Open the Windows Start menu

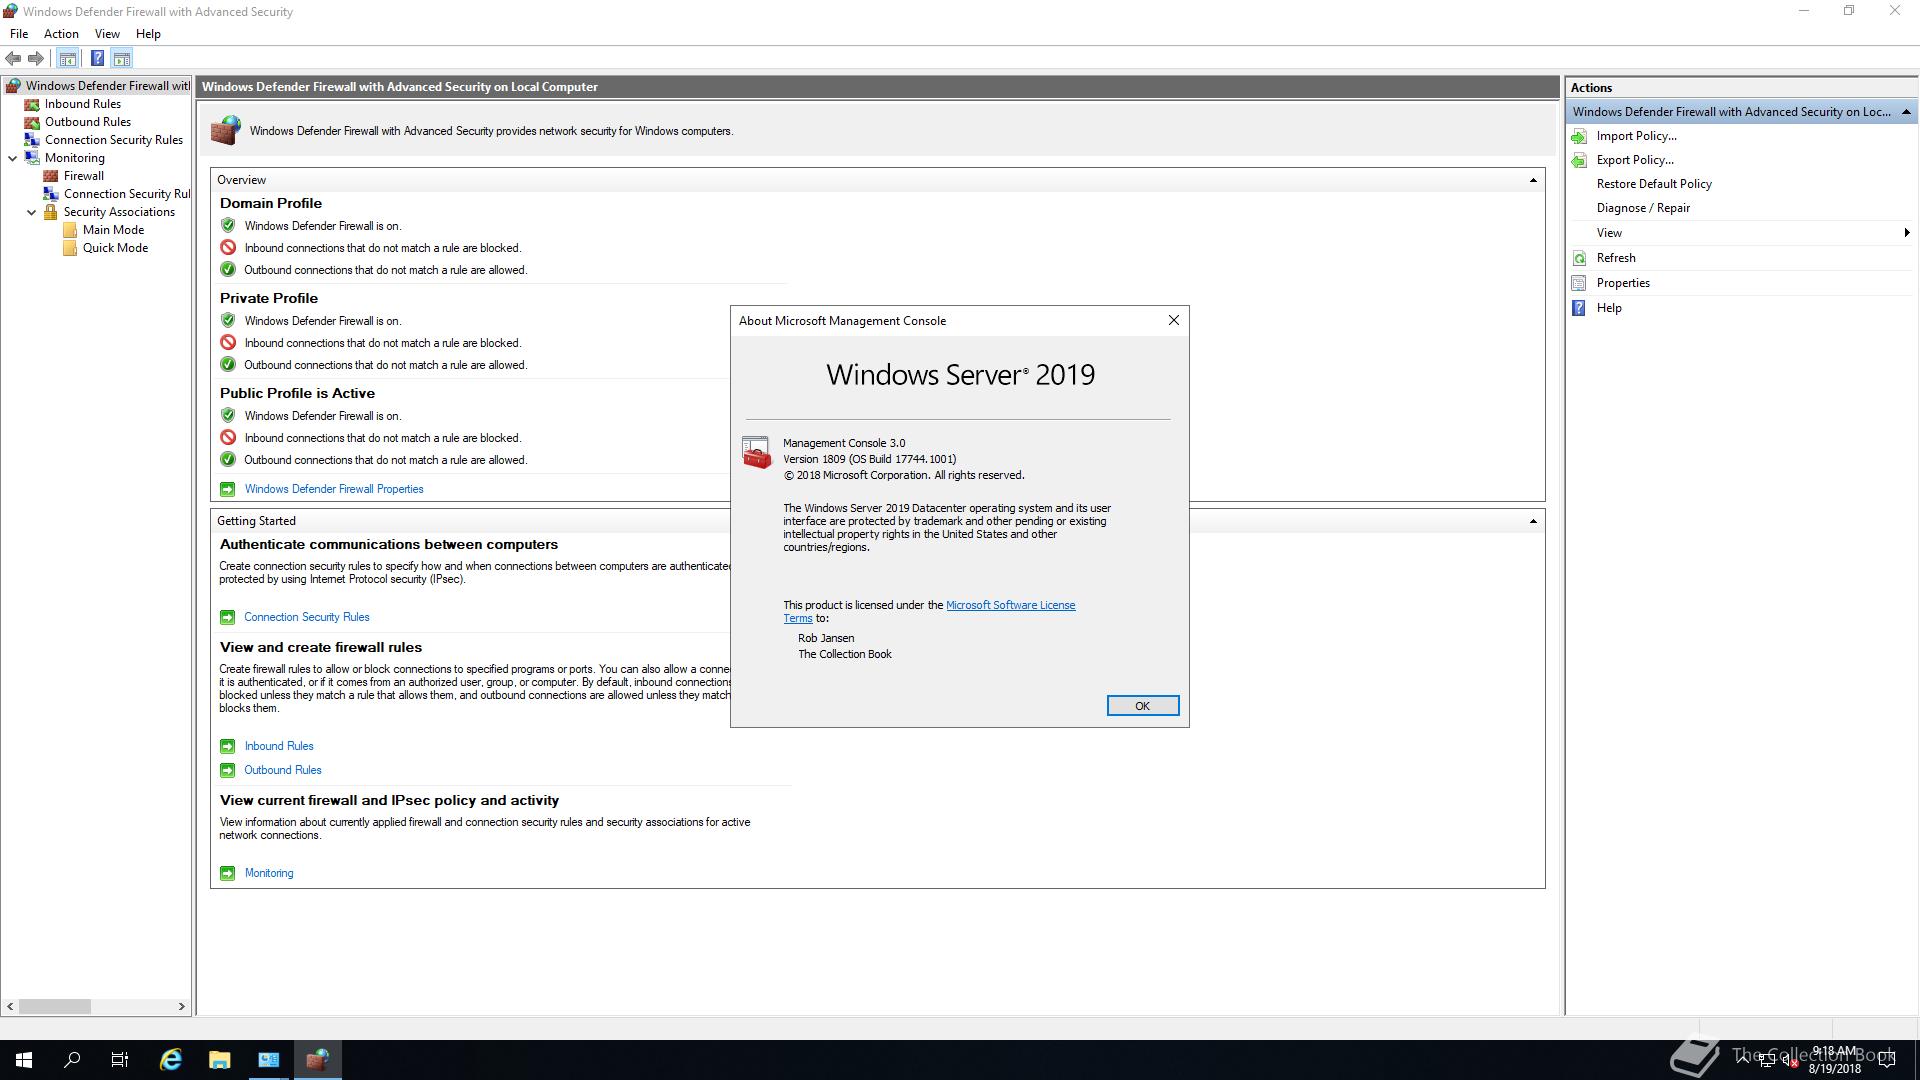[x=24, y=1060]
